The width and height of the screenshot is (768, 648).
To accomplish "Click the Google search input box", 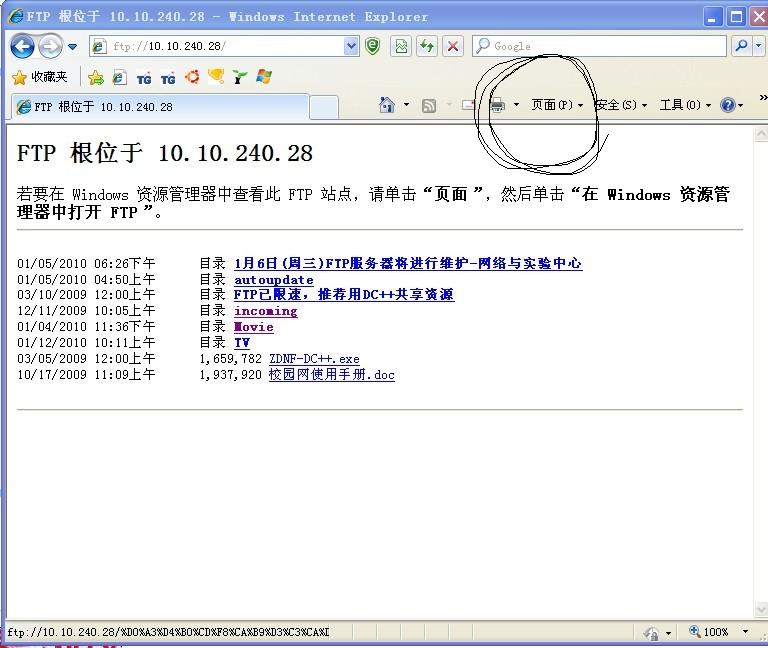I will pos(600,46).
